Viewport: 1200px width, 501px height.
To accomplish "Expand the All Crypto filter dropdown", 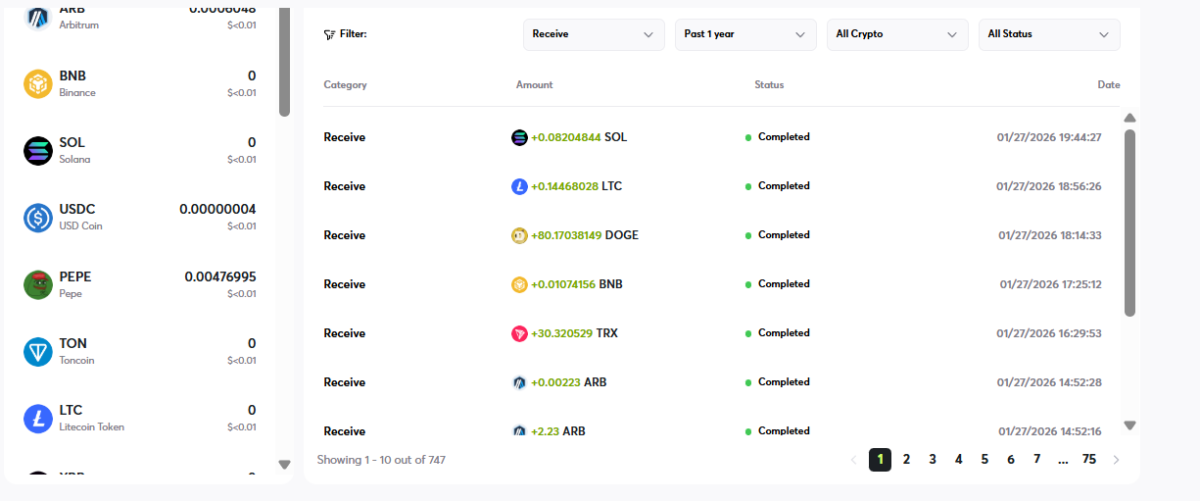I will pos(897,34).
